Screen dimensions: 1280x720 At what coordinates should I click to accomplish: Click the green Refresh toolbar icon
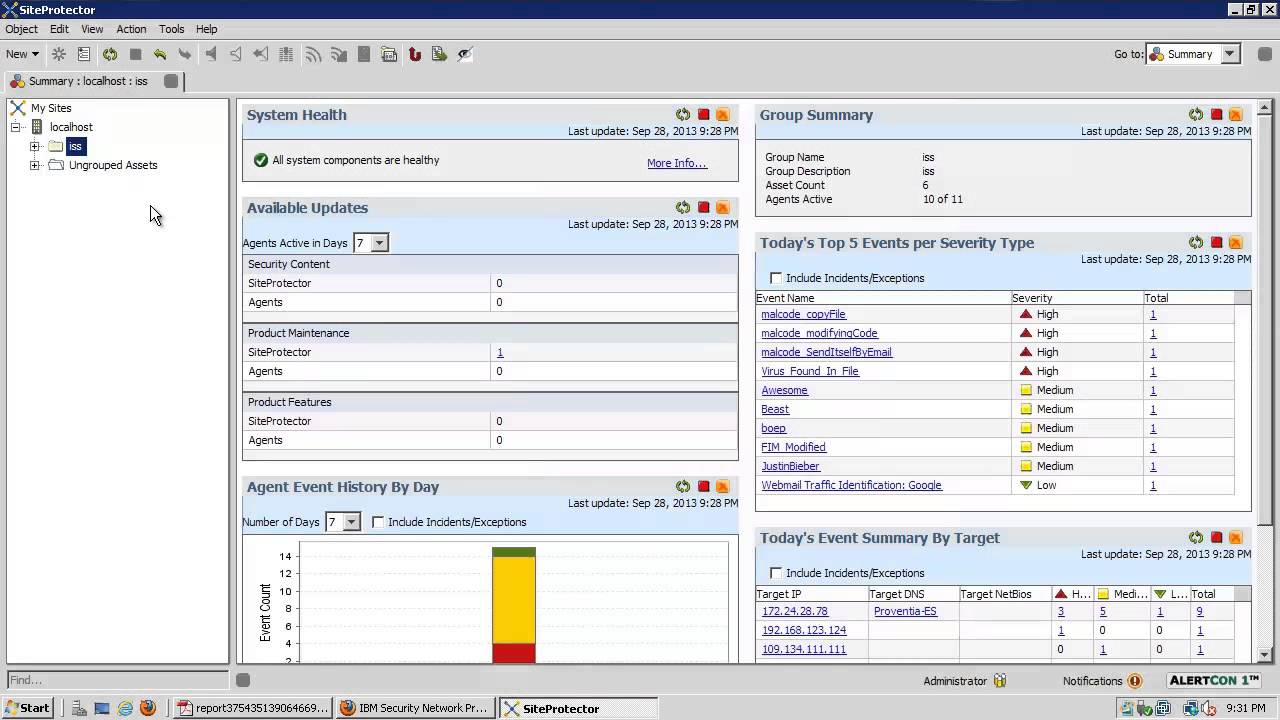point(110,54)
